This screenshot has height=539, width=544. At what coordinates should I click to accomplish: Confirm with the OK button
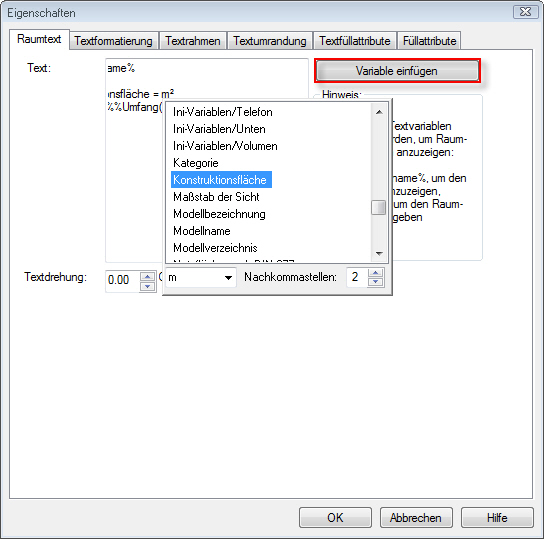[x=335, y=517]
